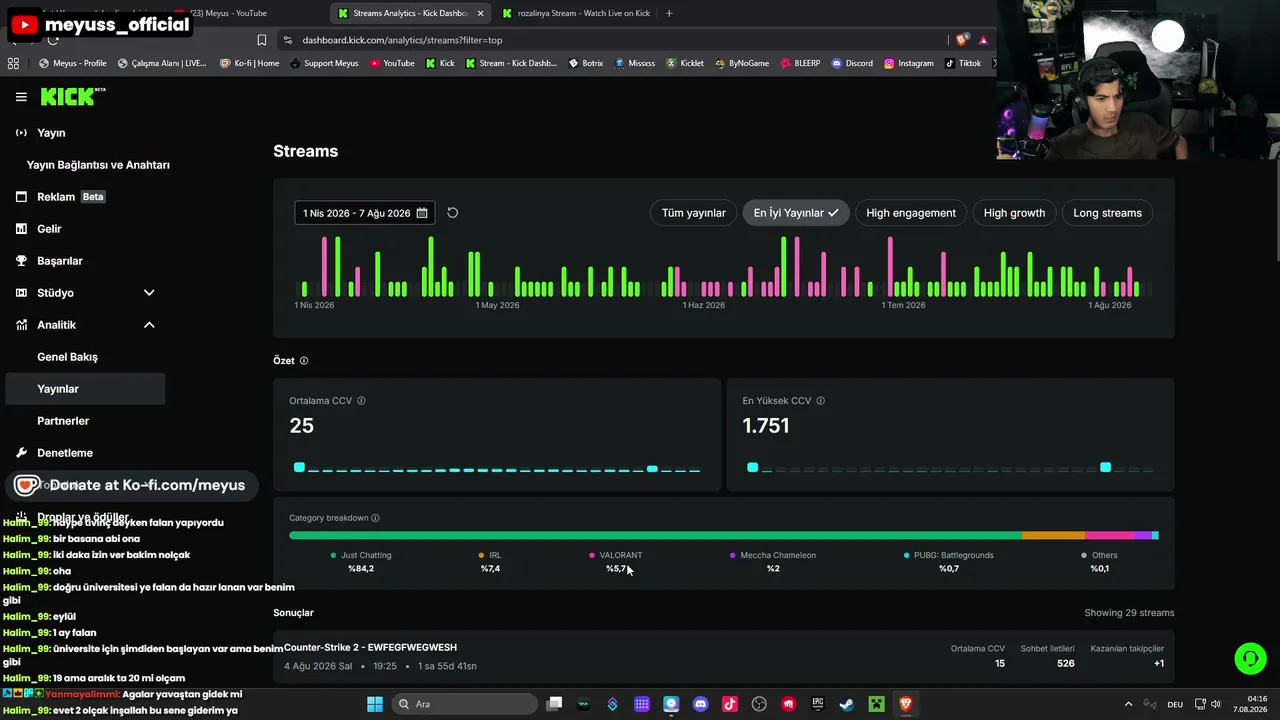Open the Başarılar sidebar item
This screenshot has height=720, width=1280.
pos(50,261)
